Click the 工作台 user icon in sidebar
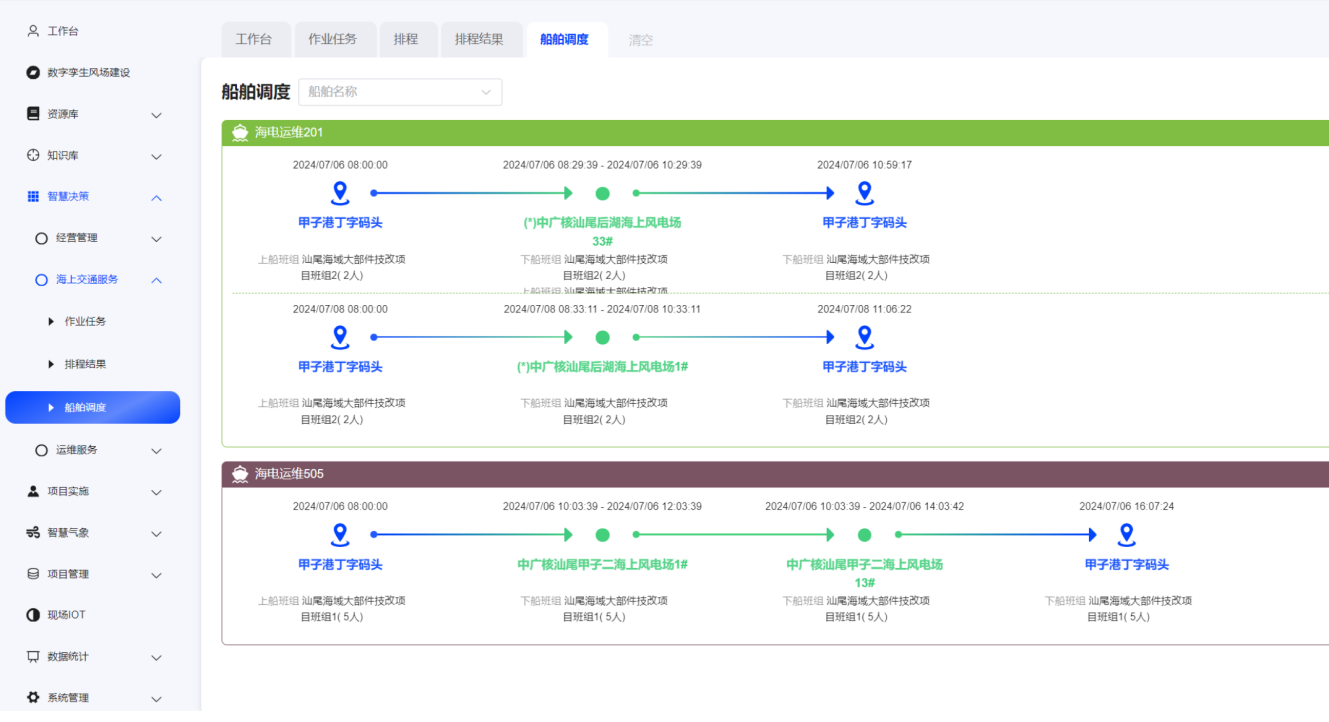The height and width of the screenshot is (722, 1329). [x=33, y=31]
